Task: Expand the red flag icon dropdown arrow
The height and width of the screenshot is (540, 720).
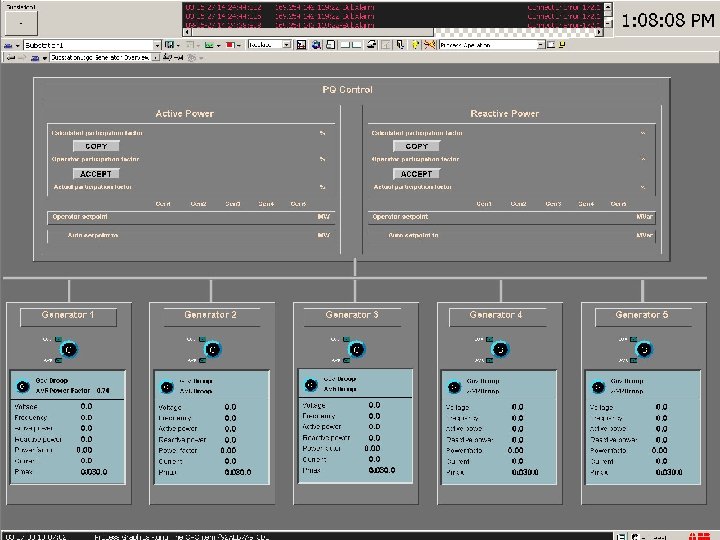Action: click(x=238, y=45)
